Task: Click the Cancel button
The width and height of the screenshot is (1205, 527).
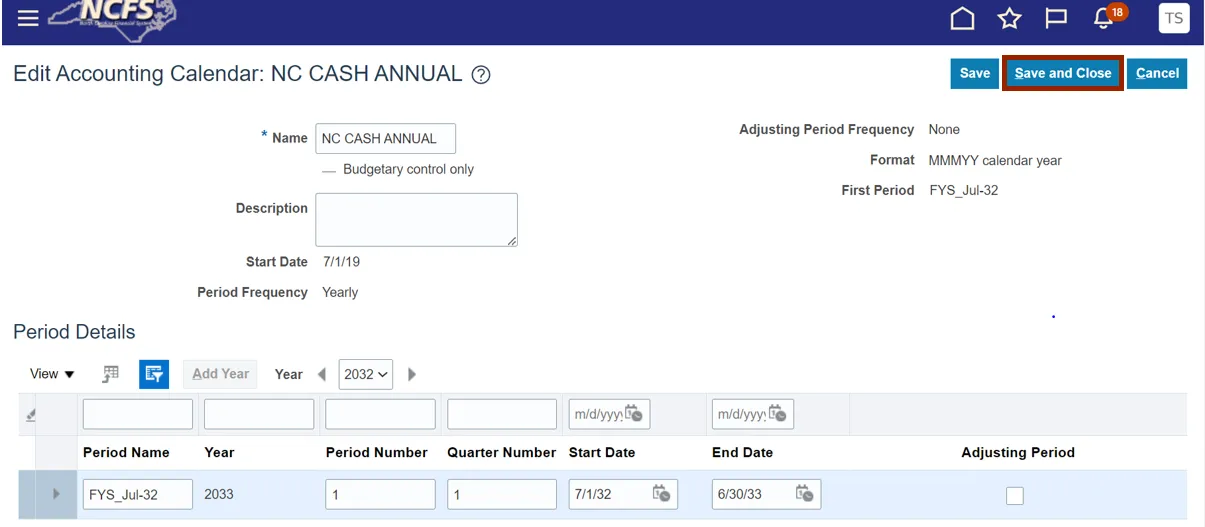Action: 1157,73
